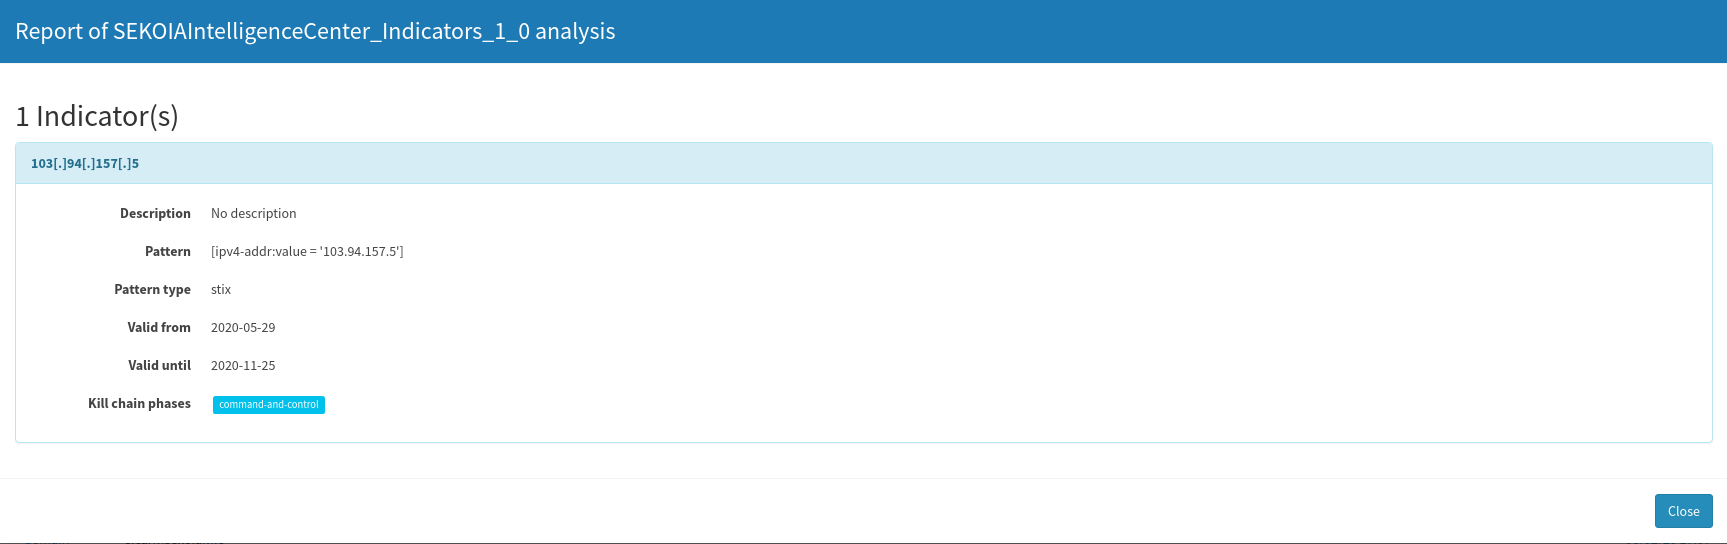The image size is (1727, 544).
Task: Close the analysis report dialog
Action: pyautogui.click(x=1683, y=511)
